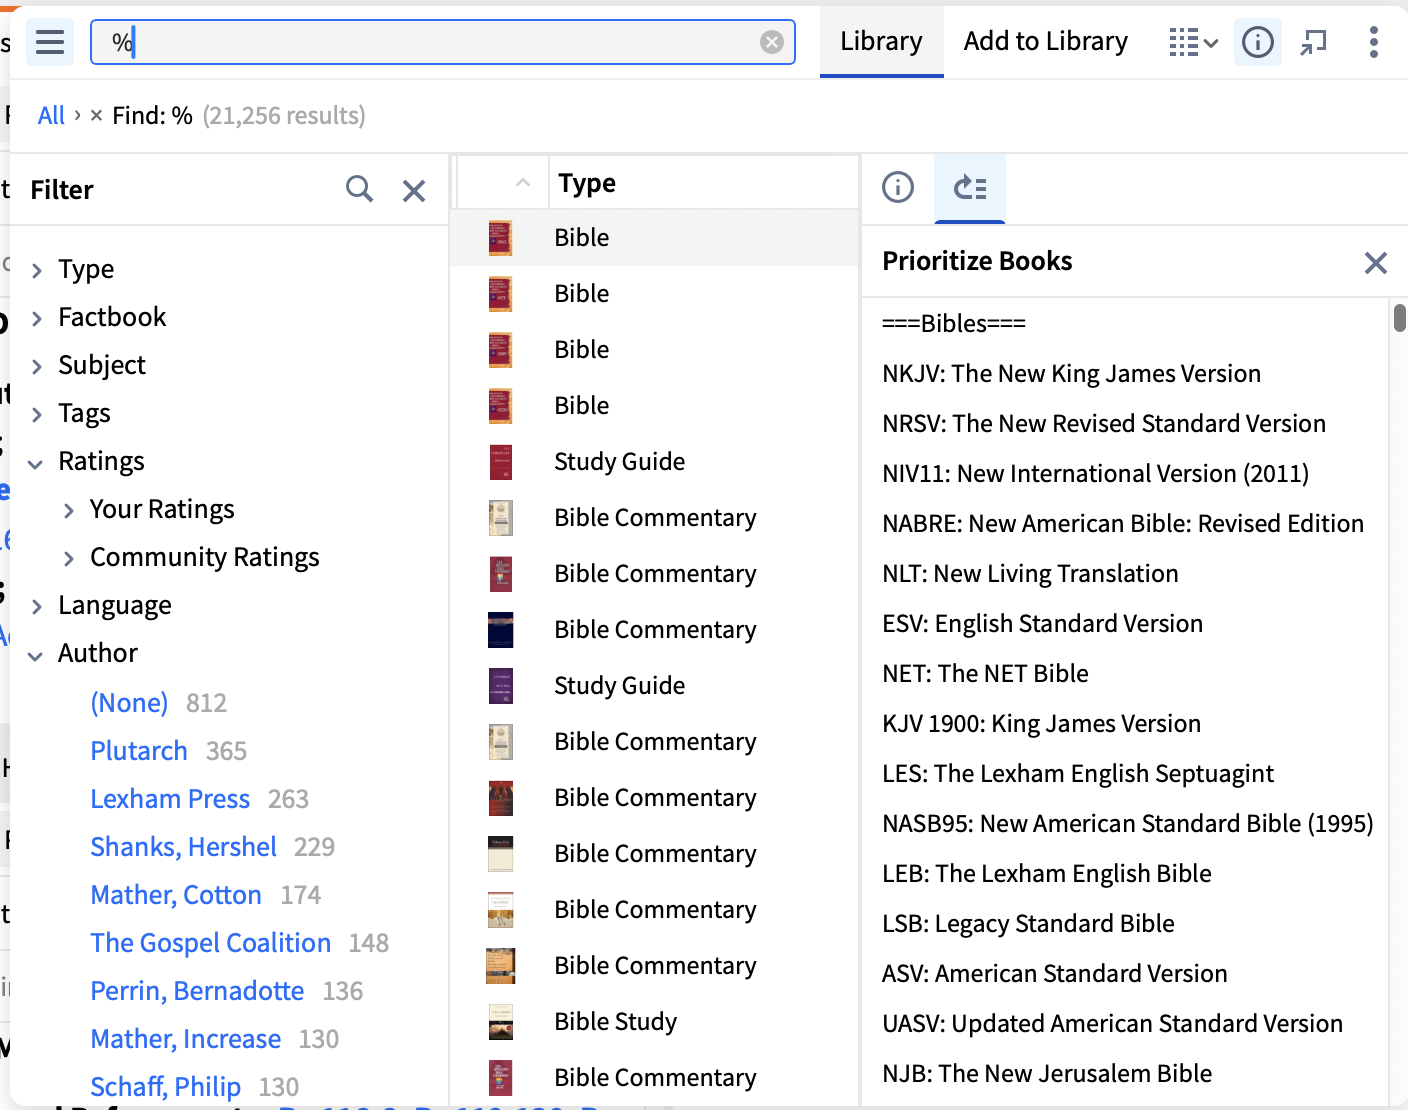This screenshot has width=1408, height=1110.
Task: Show the resource information tab icon
Action: point(897,187)
